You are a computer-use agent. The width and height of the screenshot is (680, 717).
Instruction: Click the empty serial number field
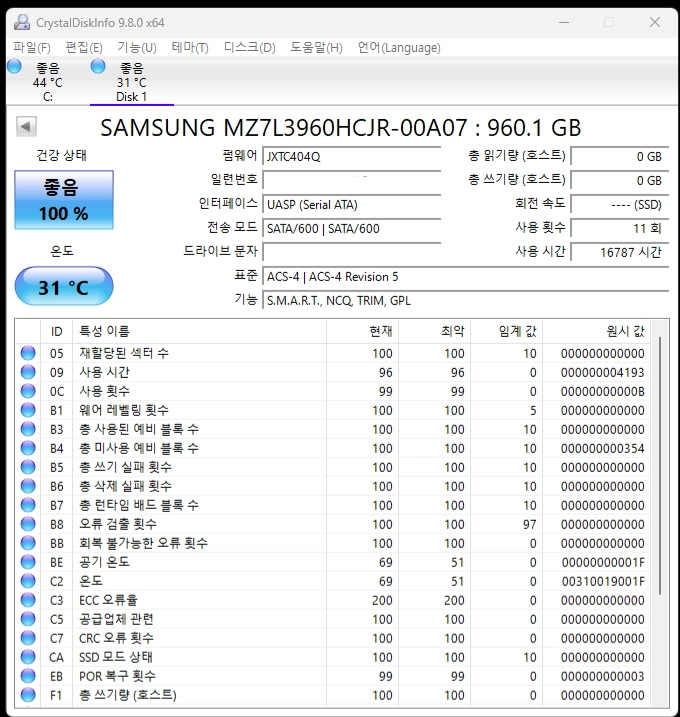[351, 180]
